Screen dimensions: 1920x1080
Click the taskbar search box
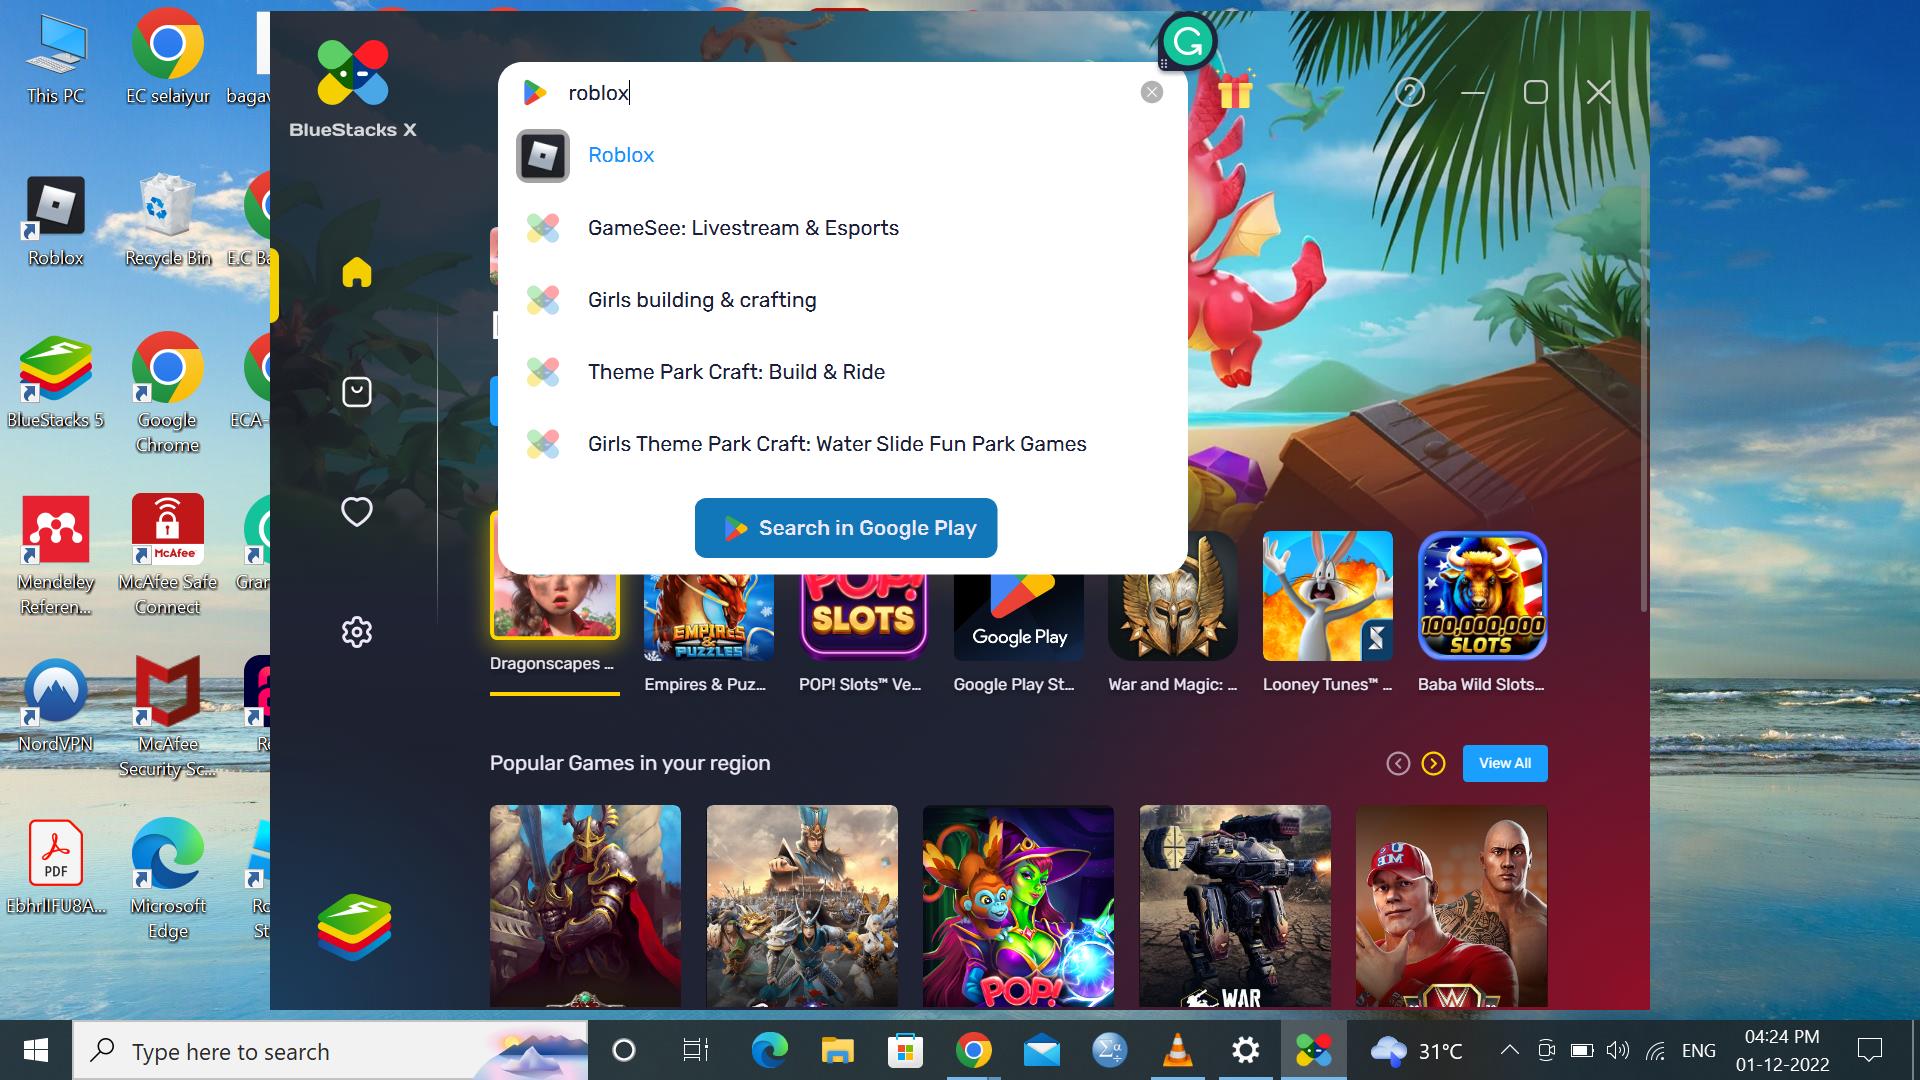point(330,1051)
